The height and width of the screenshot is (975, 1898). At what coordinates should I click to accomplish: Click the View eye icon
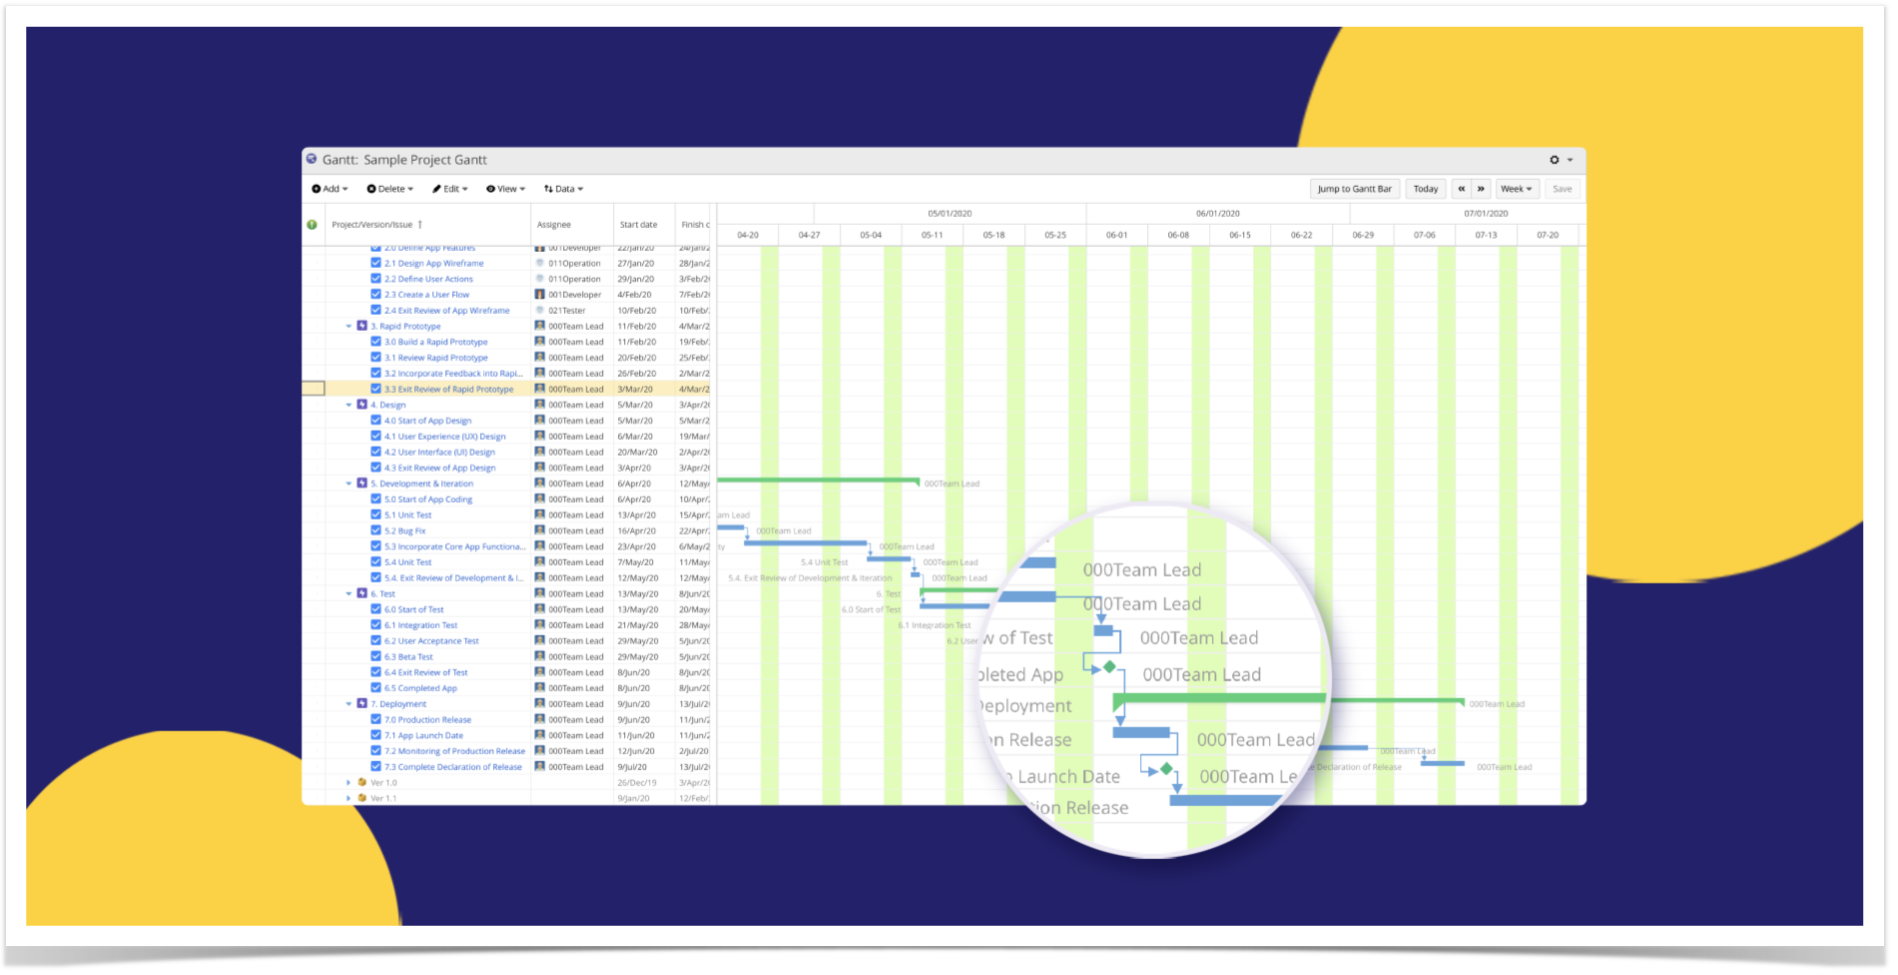[490, 188]
